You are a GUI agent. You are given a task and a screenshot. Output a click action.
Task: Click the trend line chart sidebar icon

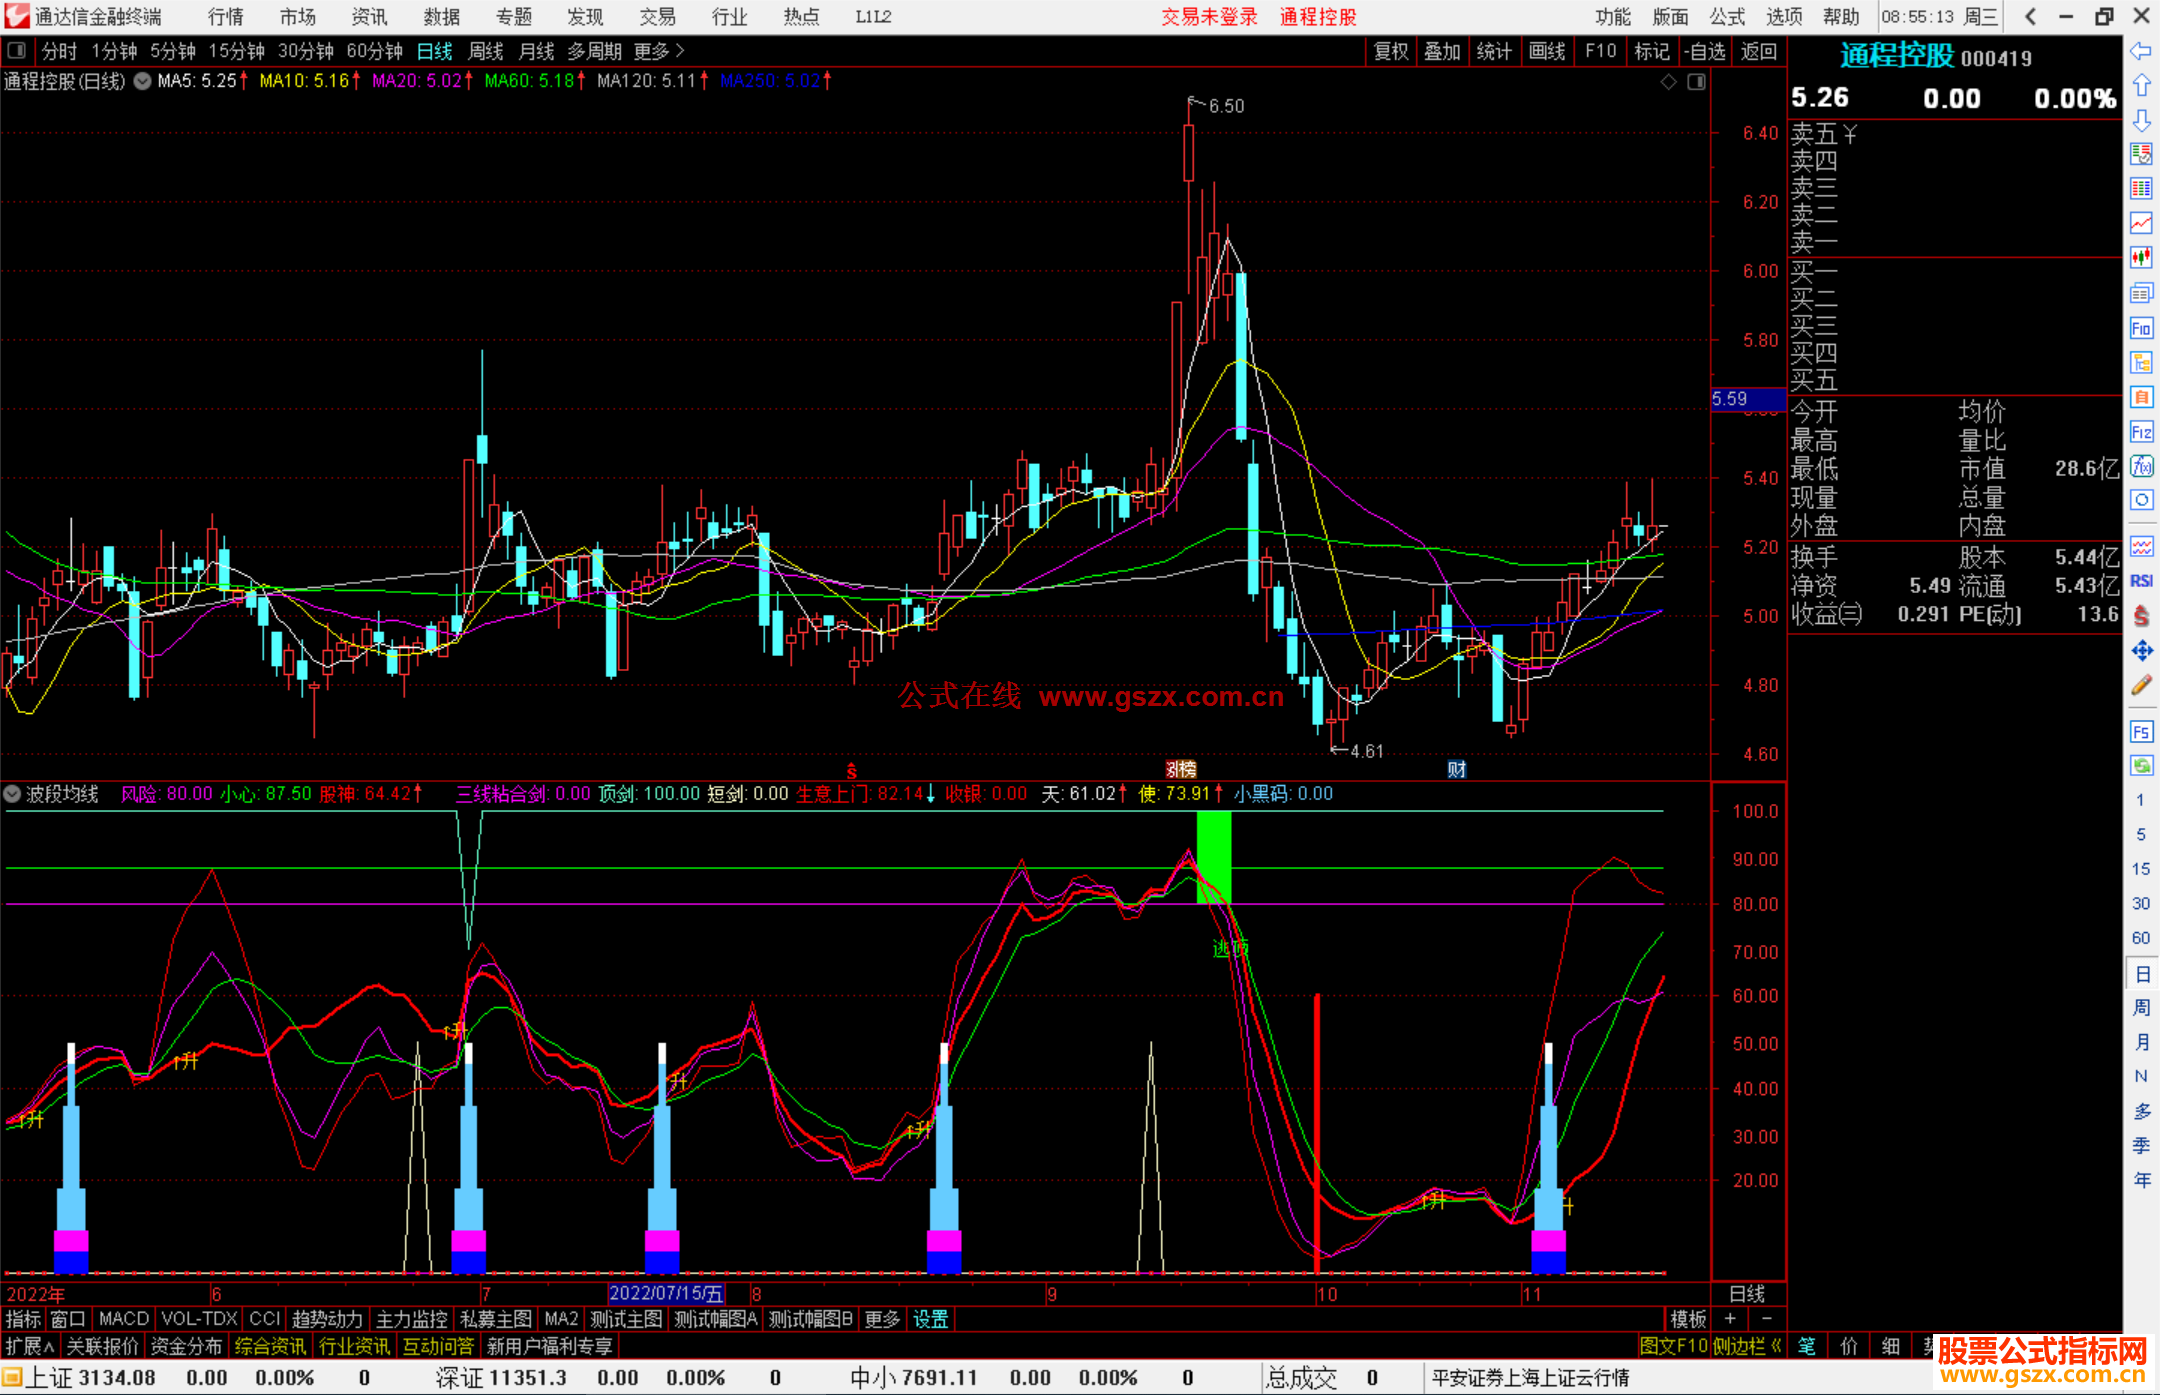2141,223
